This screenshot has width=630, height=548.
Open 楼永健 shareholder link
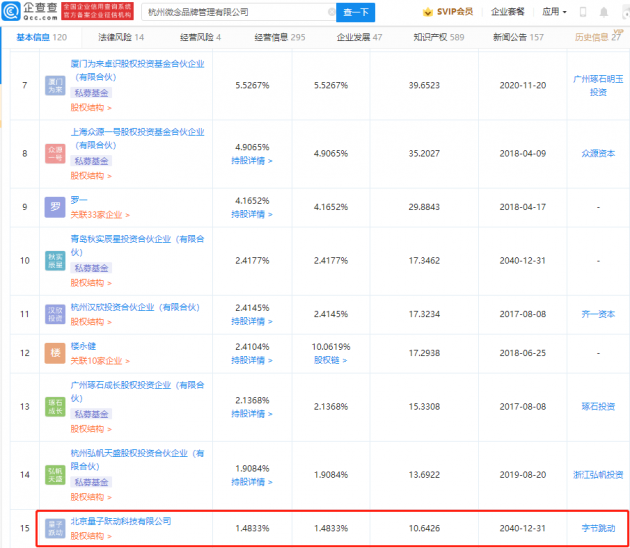coord(83,346)
